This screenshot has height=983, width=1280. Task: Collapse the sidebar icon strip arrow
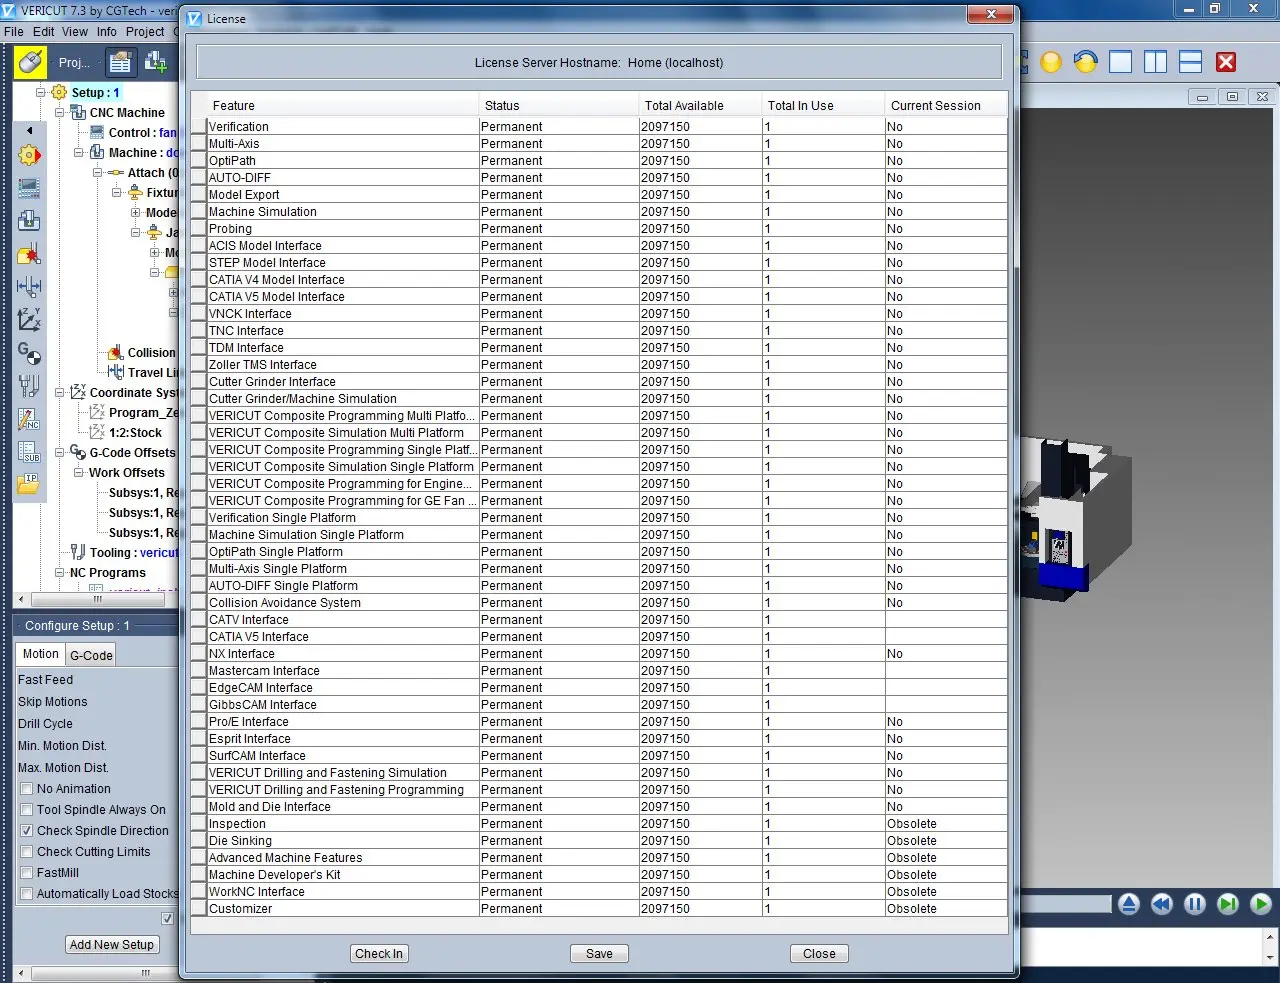point(29,130)
